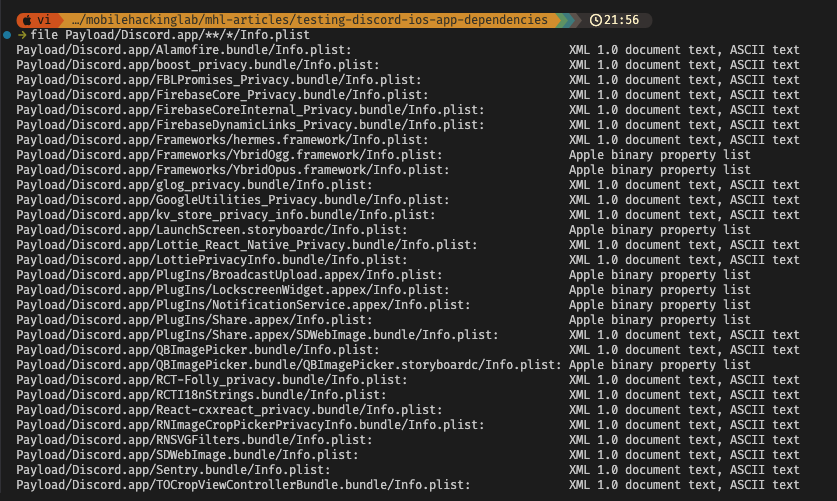Click the boost_privacy.bundle/Info.plist path

198,65
